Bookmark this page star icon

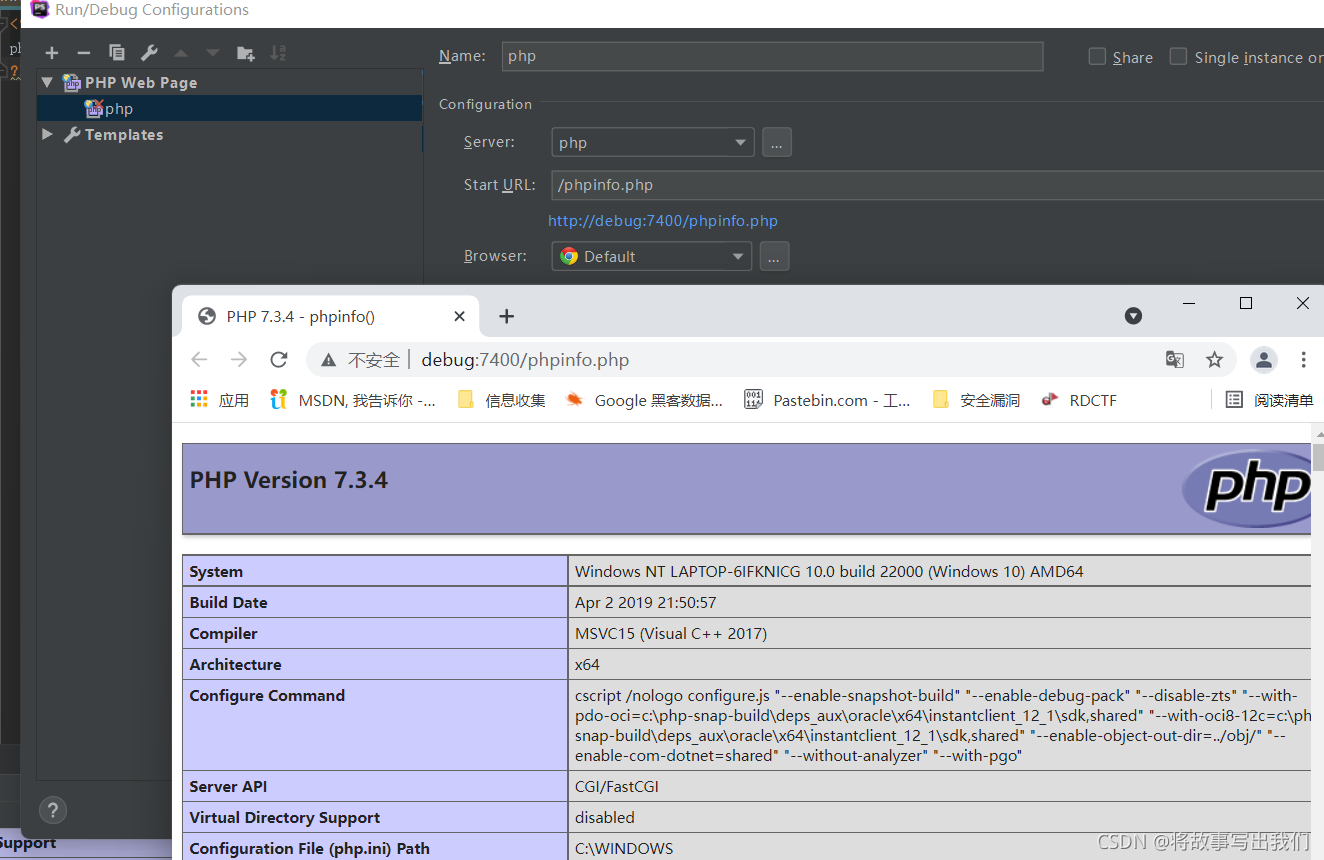click(x=1214, y=360)
